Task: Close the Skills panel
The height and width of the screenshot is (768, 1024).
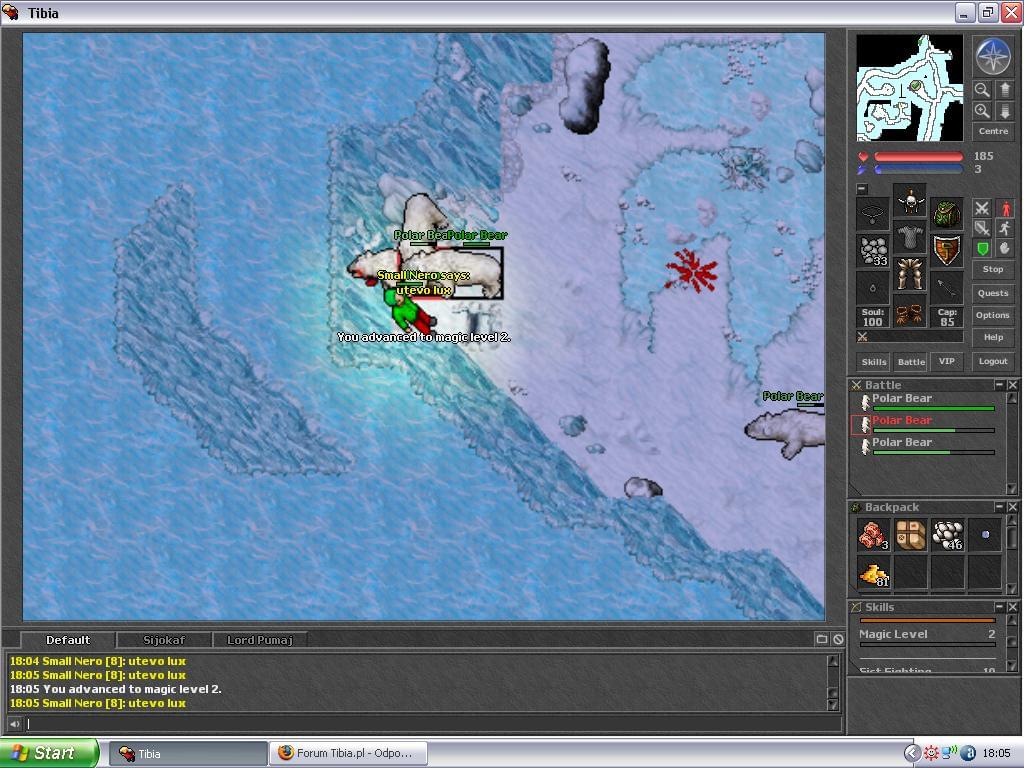Action: coord(1012,607)
